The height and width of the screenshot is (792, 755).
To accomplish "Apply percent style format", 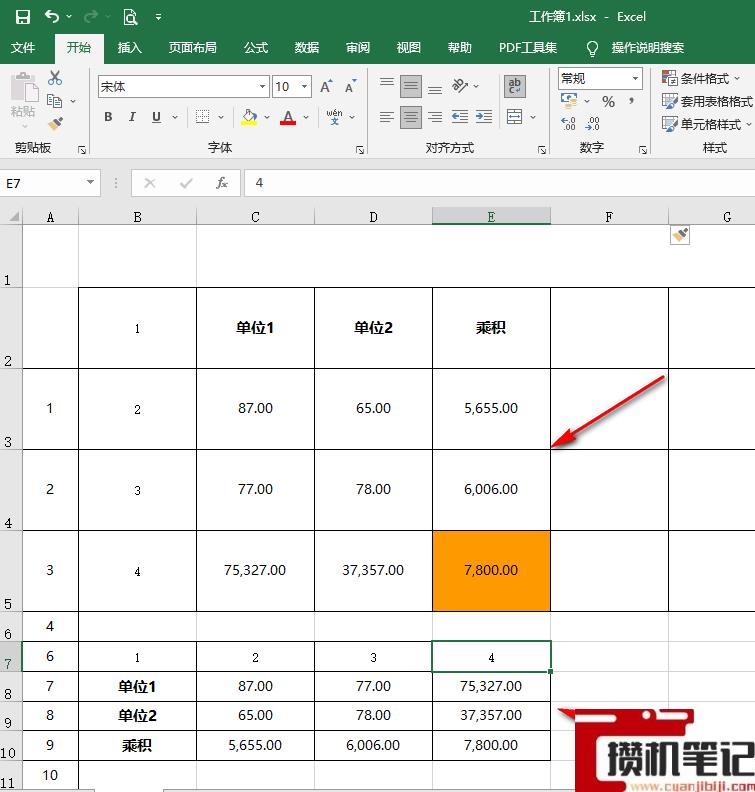I will (x=609, y=102).
